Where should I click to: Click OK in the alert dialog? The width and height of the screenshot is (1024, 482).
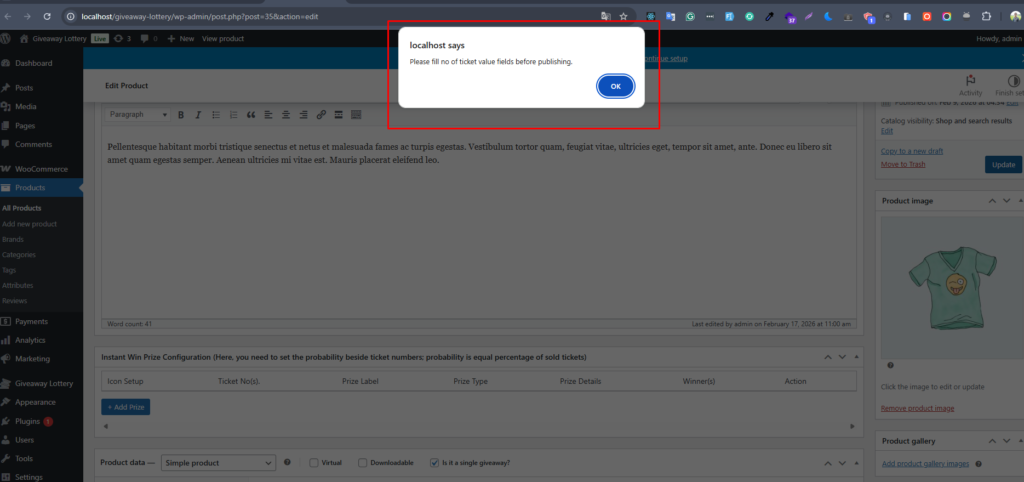[x=615, y=87]
